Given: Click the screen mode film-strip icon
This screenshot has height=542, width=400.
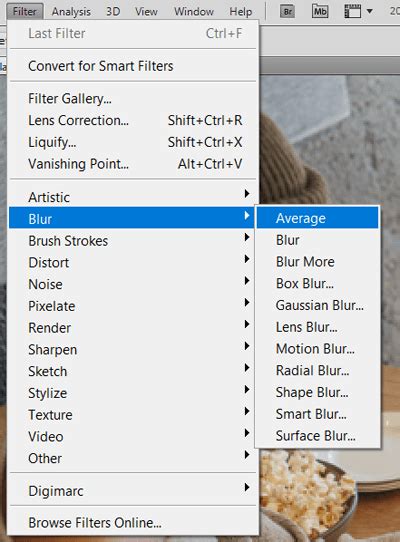Looking at the screenshot, I should click(353, 11).
